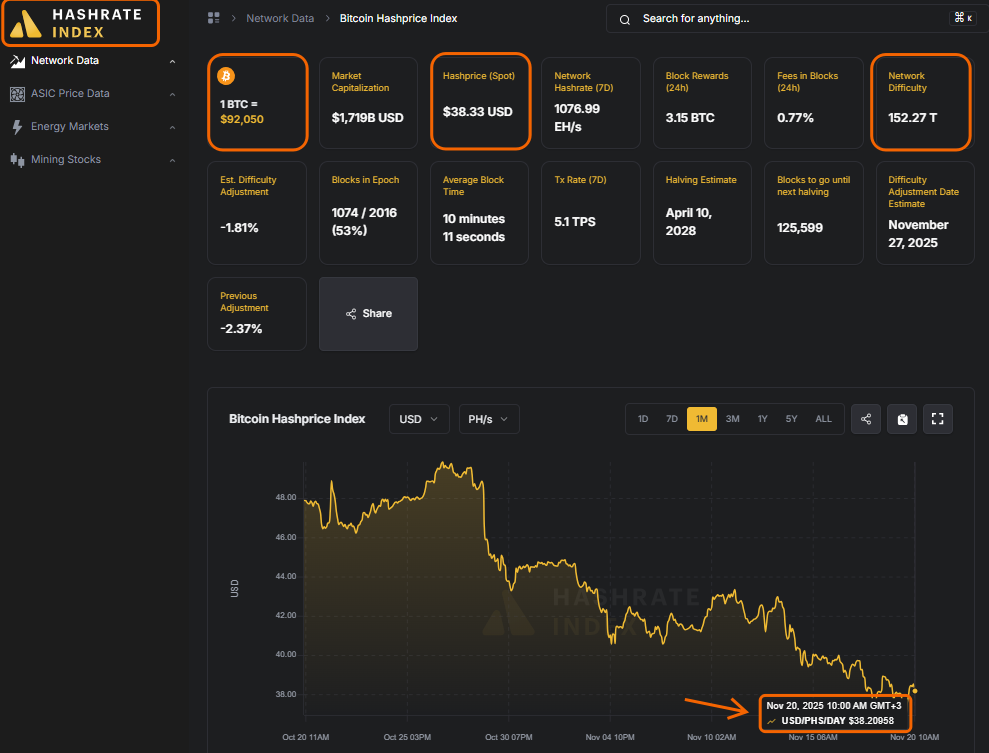The height and width of the screenshot is (753, 989).
Task: Click the Share button card
Action: [368, 314]
